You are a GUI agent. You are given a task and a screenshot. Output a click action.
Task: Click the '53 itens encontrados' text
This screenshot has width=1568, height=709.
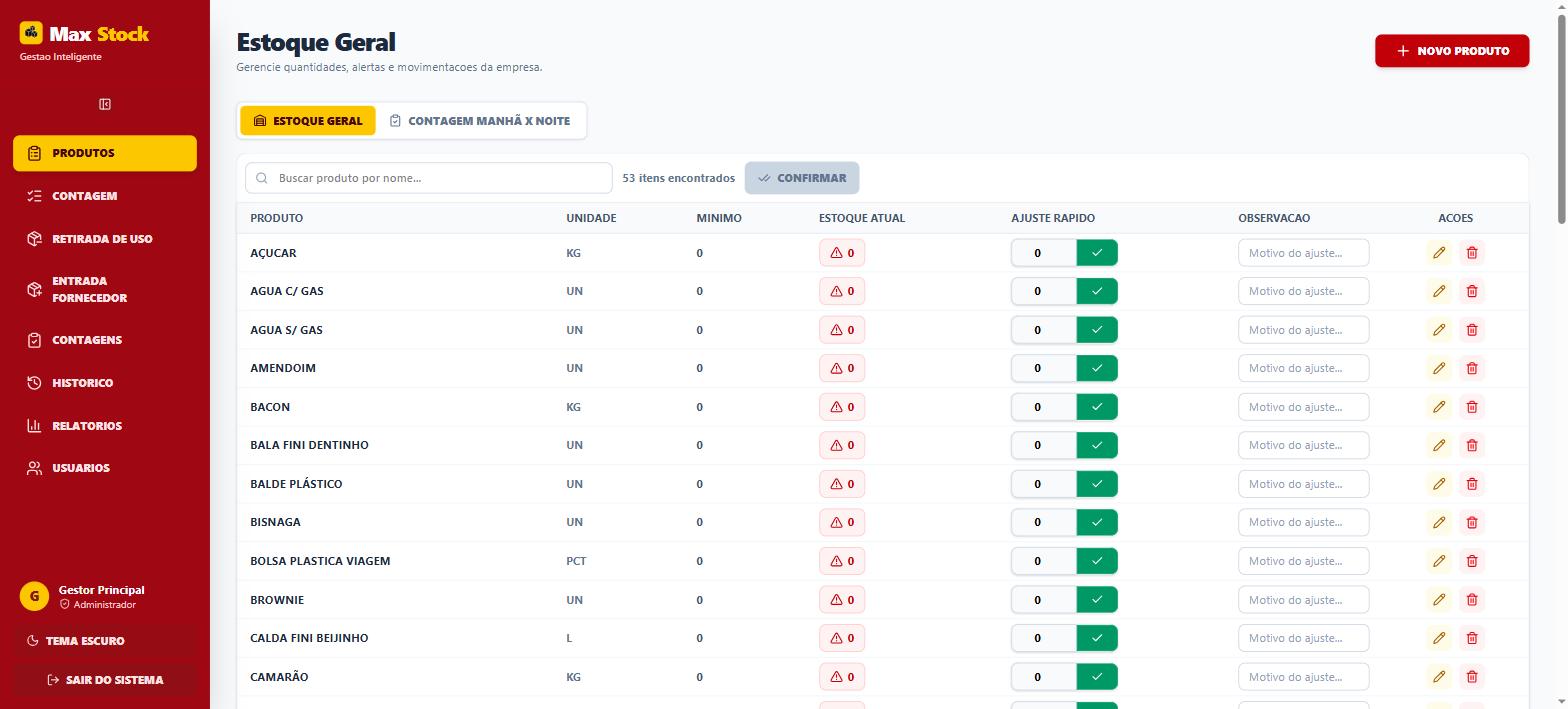678,178
